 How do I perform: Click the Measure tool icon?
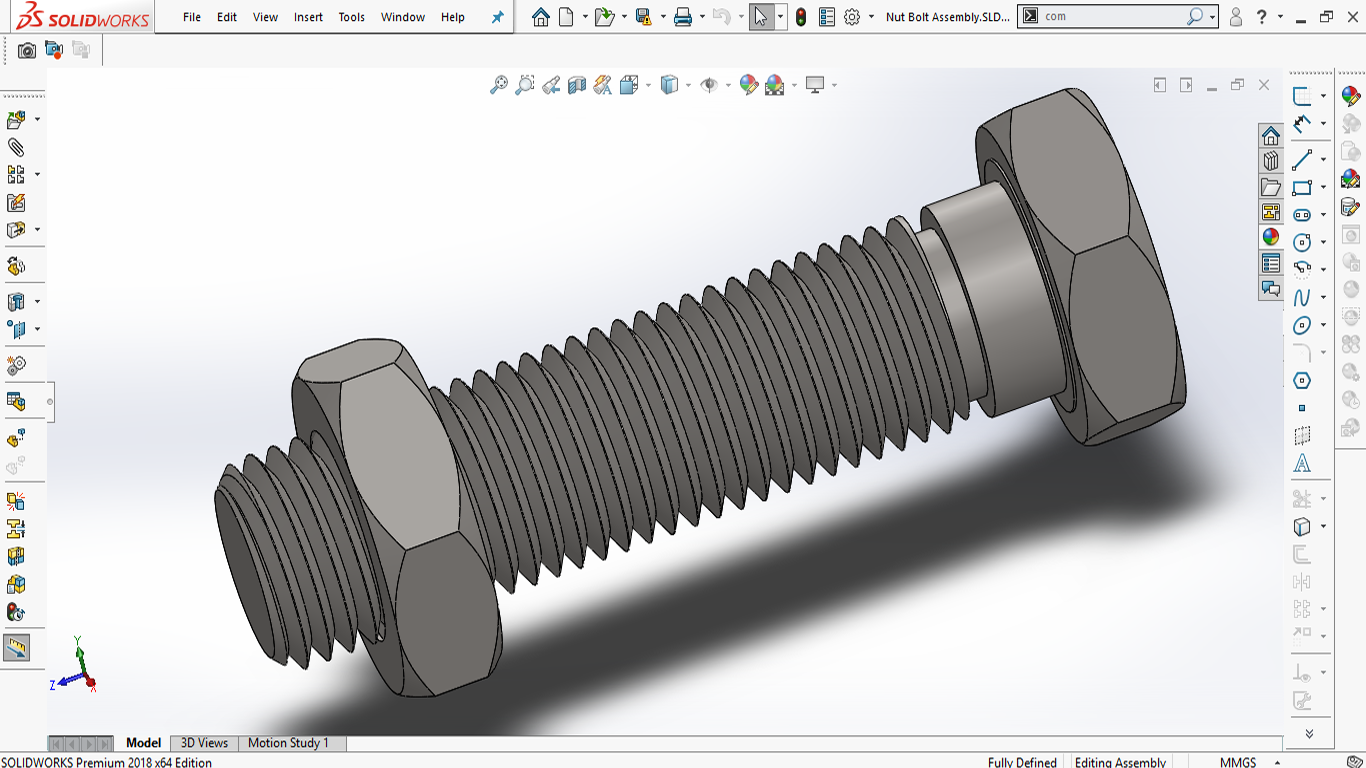tap(17, 649)
